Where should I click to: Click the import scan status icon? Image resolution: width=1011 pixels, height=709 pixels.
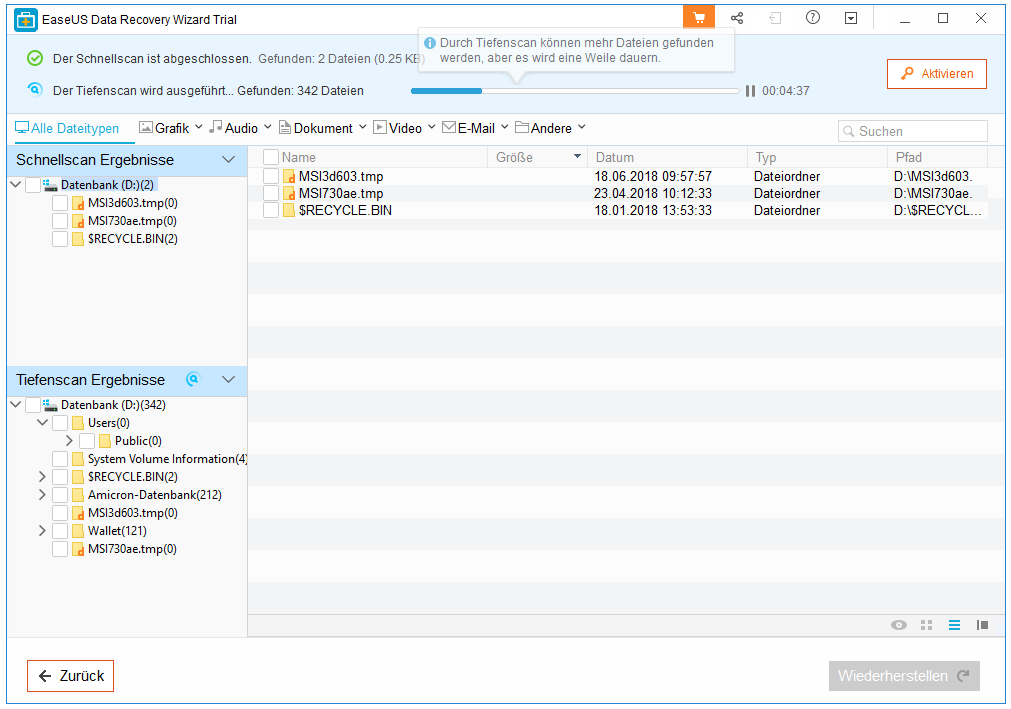[x=775, y=18]
